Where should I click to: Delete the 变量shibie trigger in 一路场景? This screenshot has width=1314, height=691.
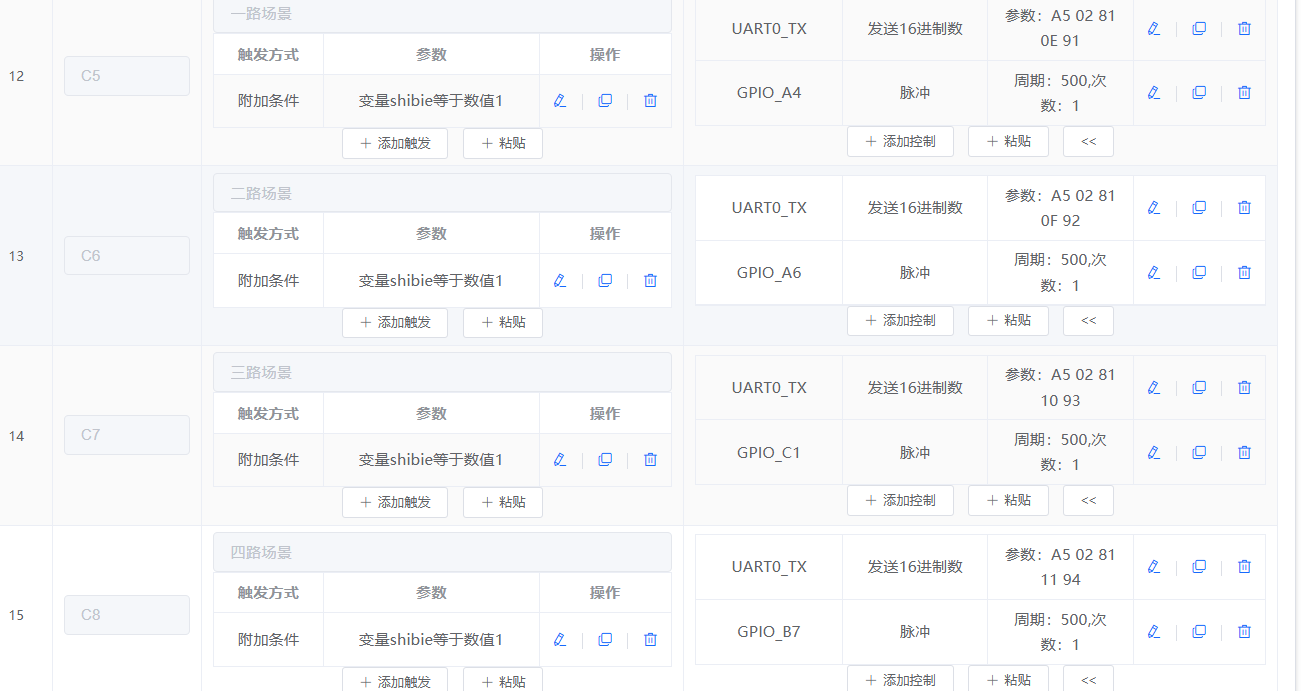pyautogui.click(x=650, y=100)
